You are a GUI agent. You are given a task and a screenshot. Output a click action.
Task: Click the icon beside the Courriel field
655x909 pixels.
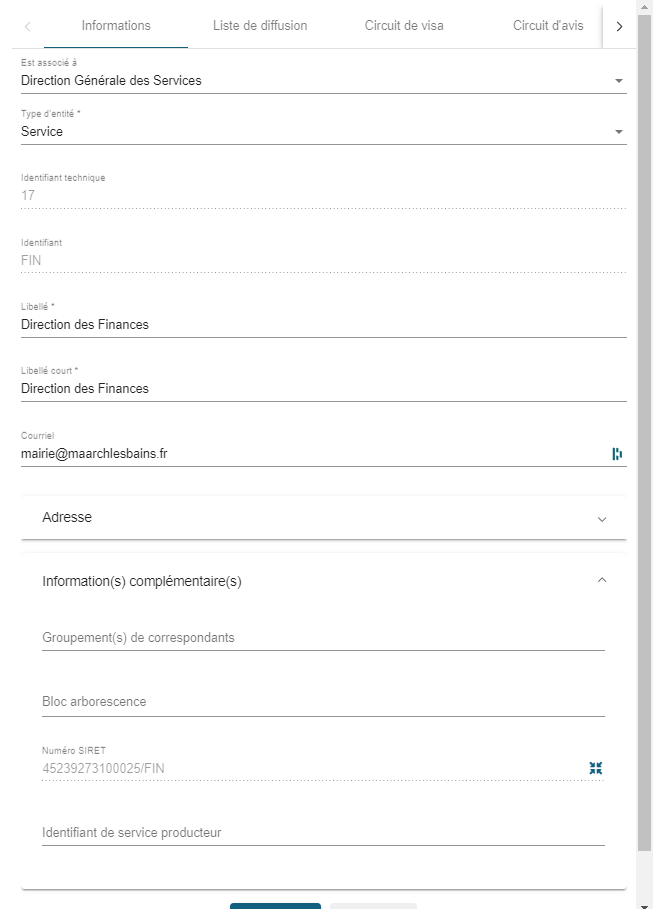pos(617,454)
